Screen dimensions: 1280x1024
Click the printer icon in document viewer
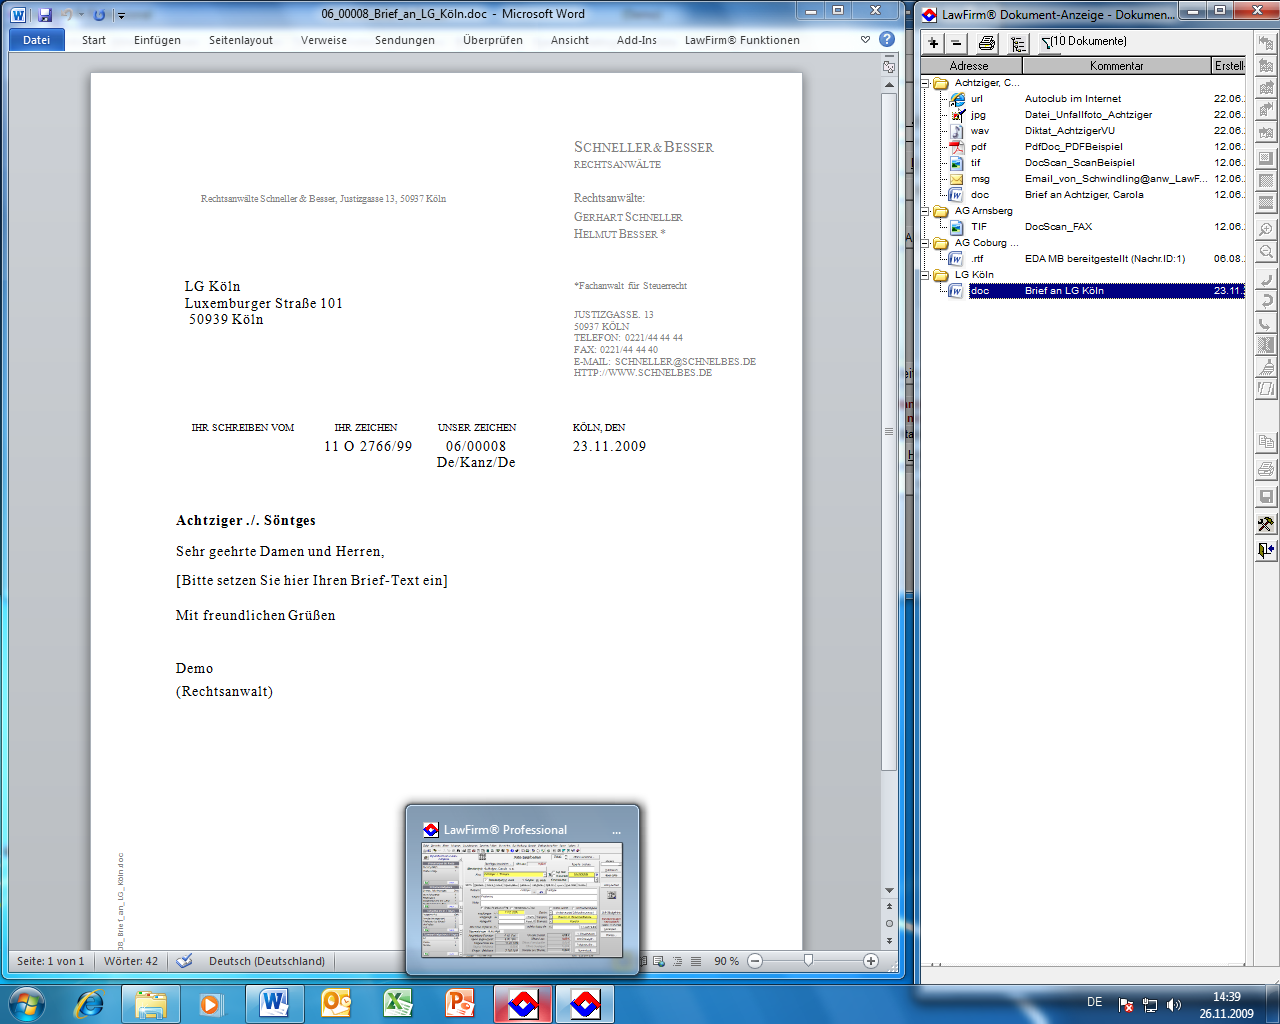point(987,42)
